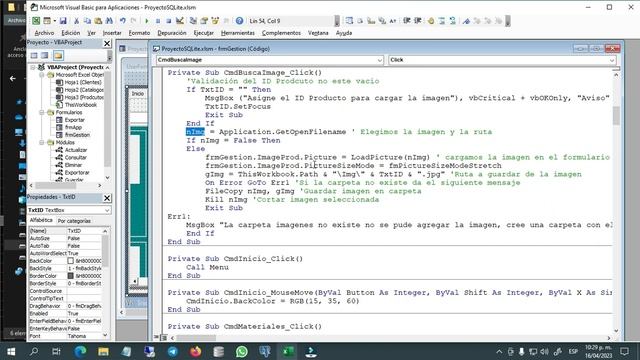Toggle breakpoint with the hand icon
640x360 pixels.
(431, 21)
